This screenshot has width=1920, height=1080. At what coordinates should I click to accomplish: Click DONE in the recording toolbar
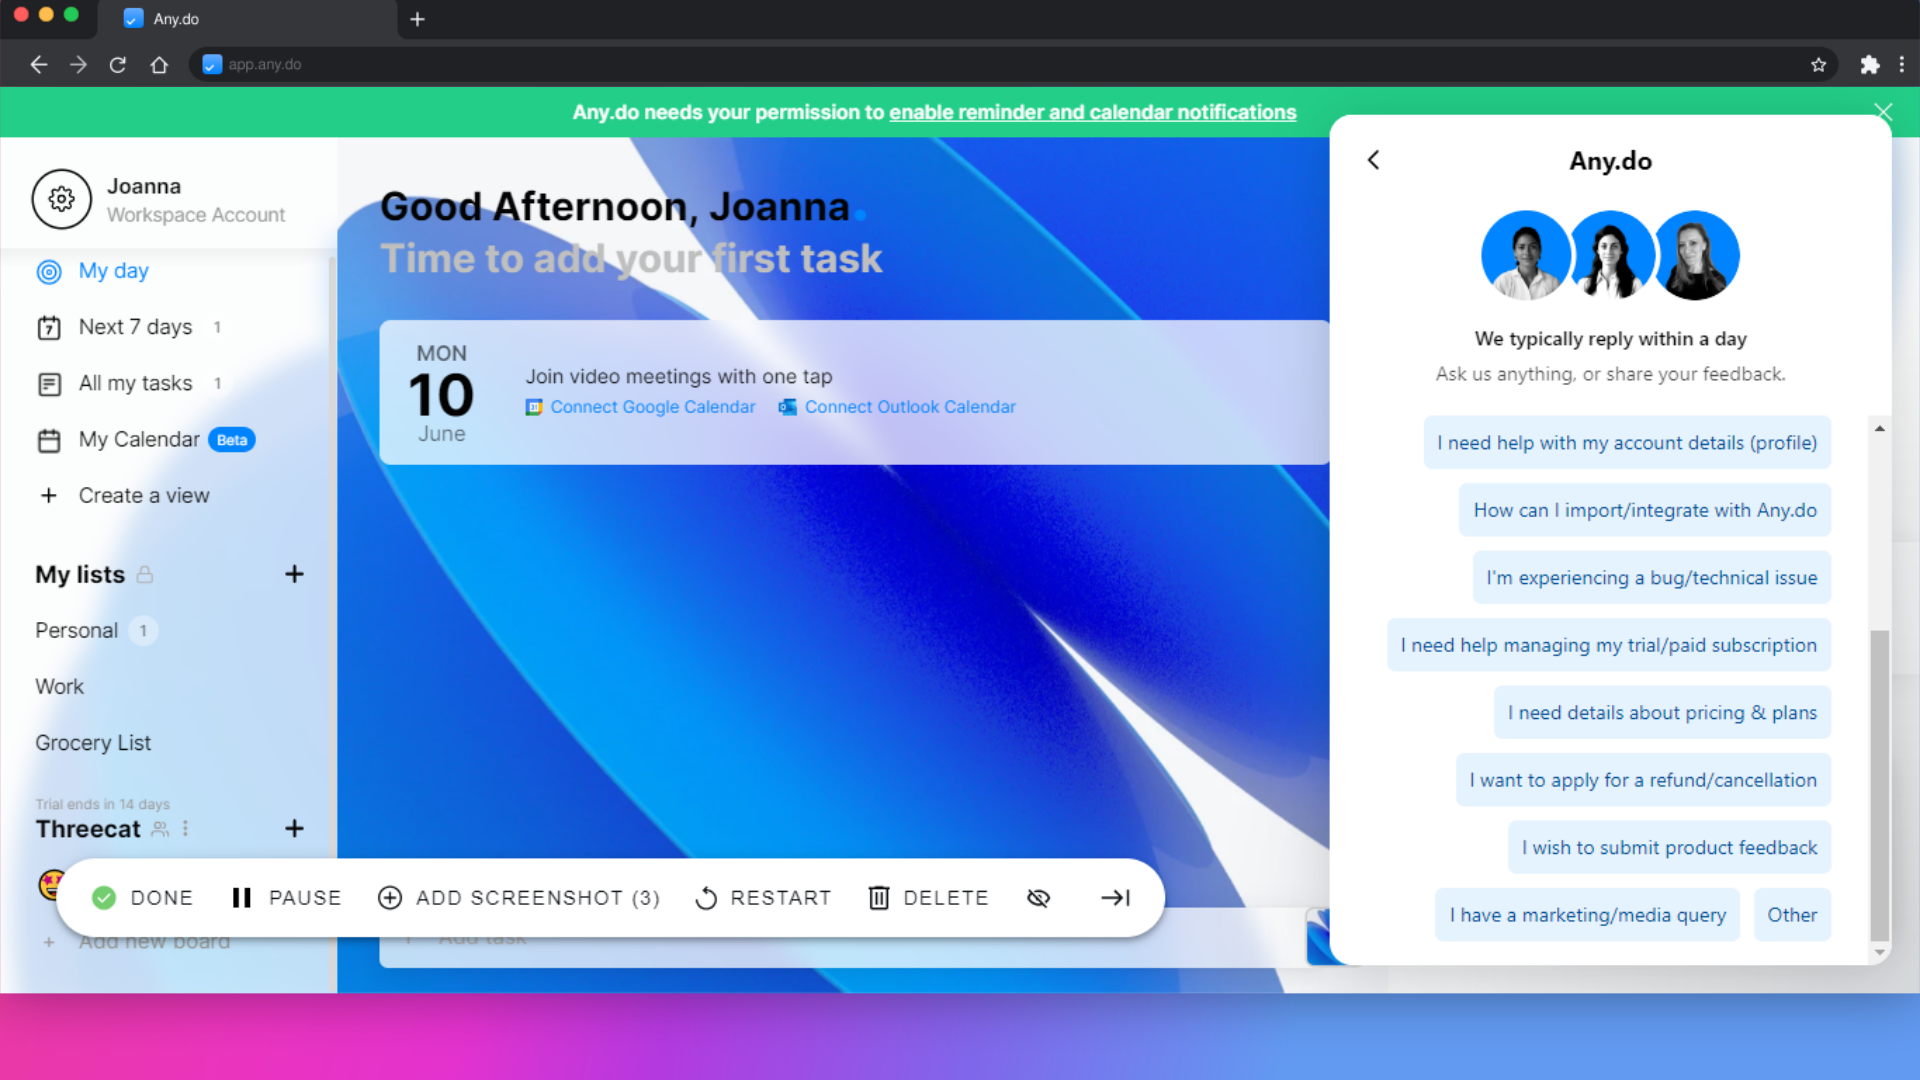pyautogui.click(x=142, y=898)
